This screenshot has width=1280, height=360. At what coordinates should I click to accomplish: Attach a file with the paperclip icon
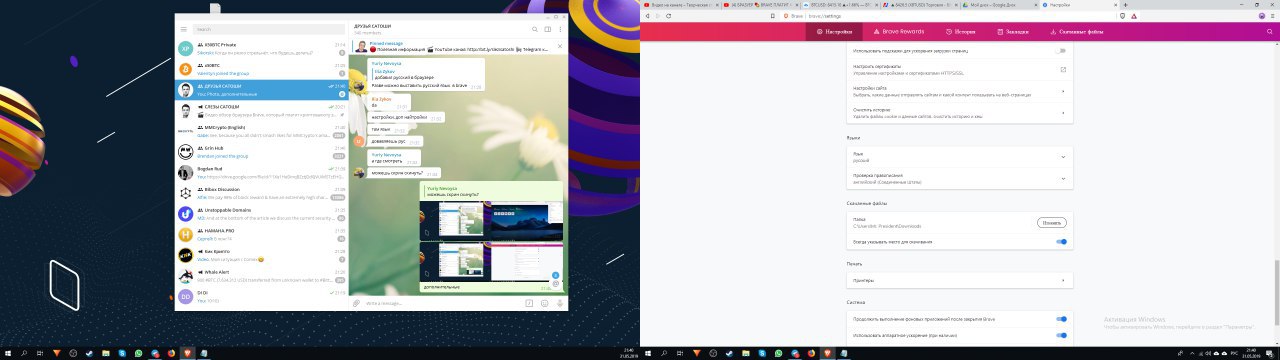click(356, 302)
